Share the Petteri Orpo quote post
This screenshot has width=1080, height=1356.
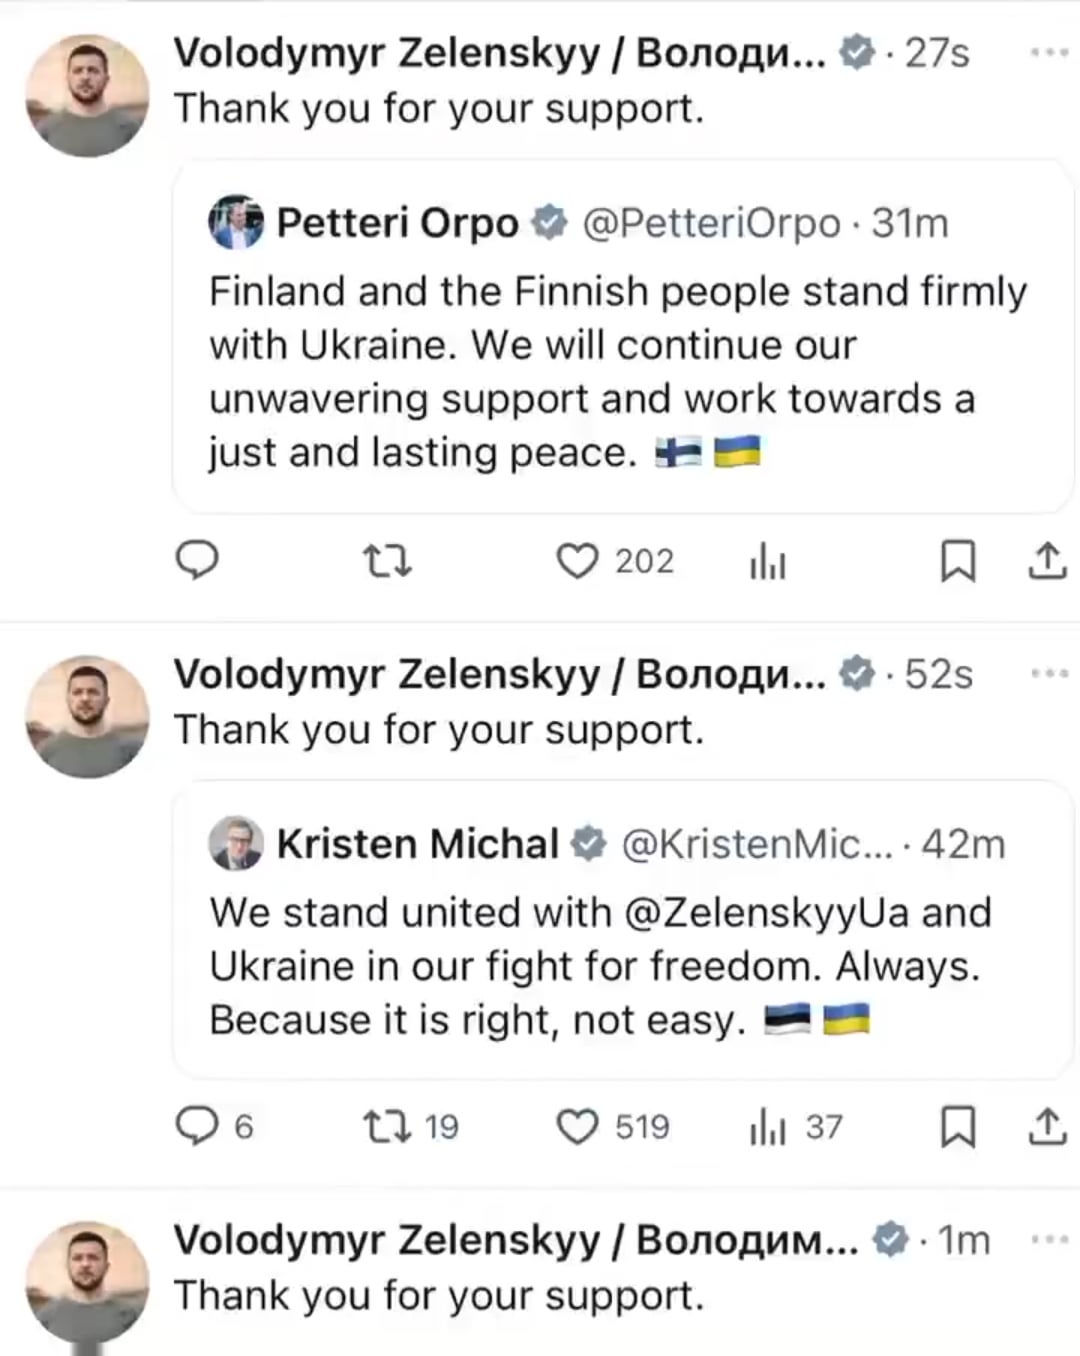(1046, 561)
